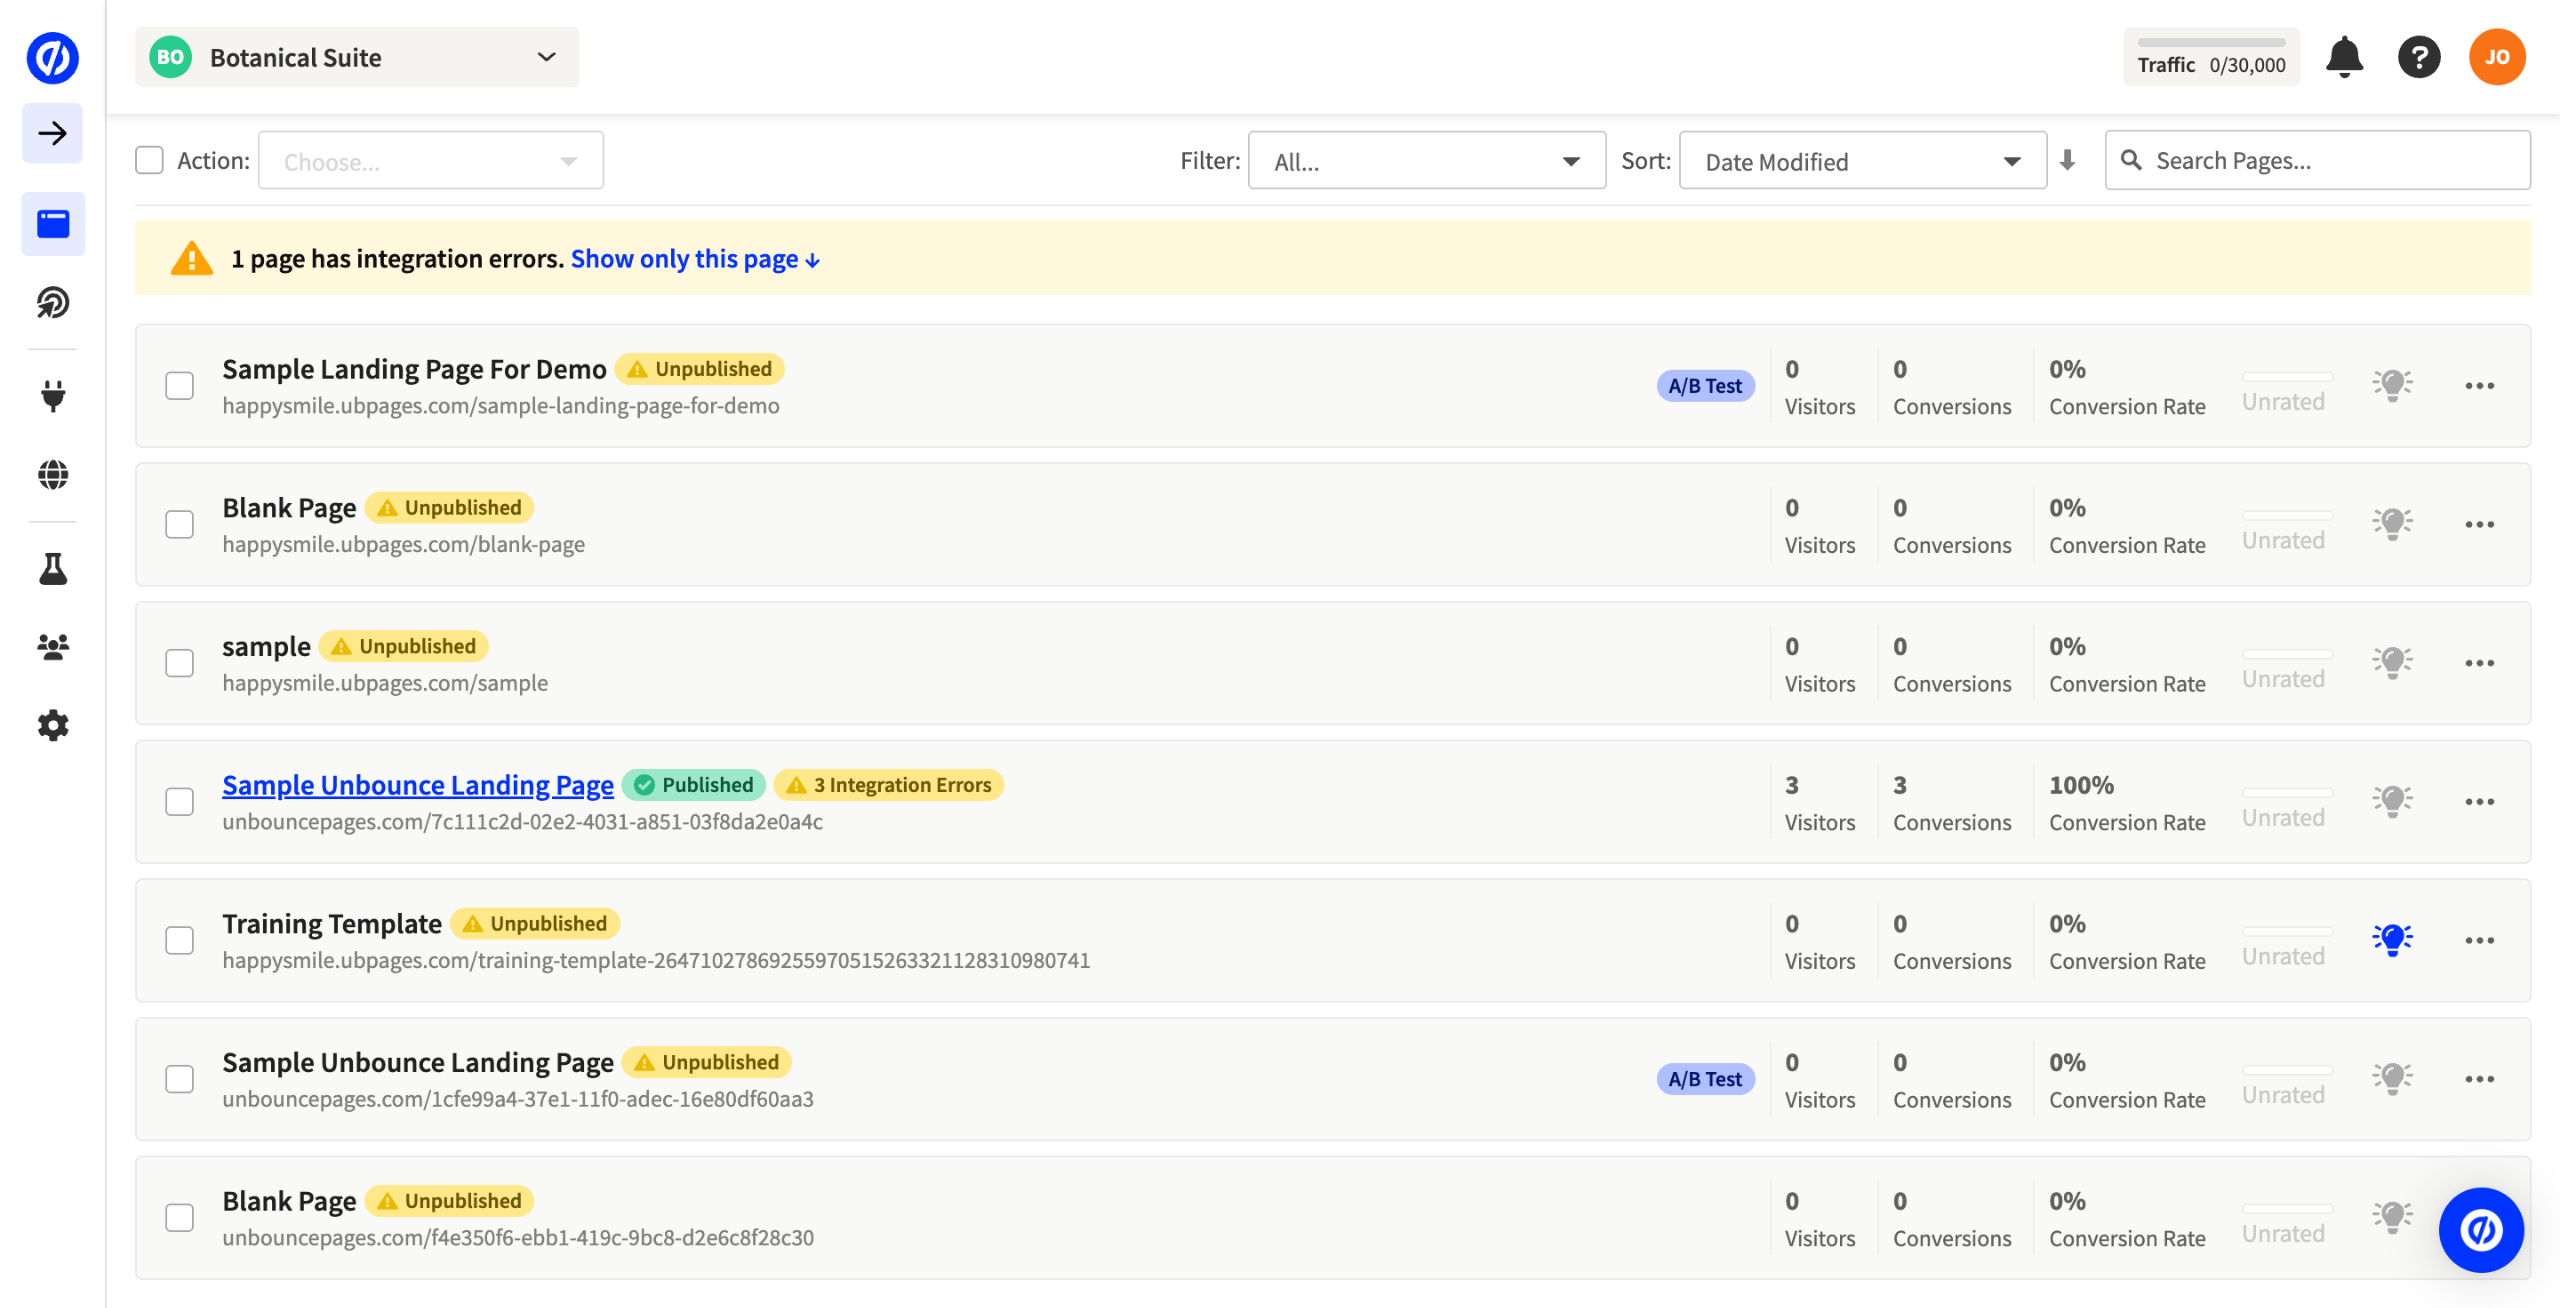Click Show only this page link
The width and height of the screenshot is (2560, 1308).
(x=695, y=259)
